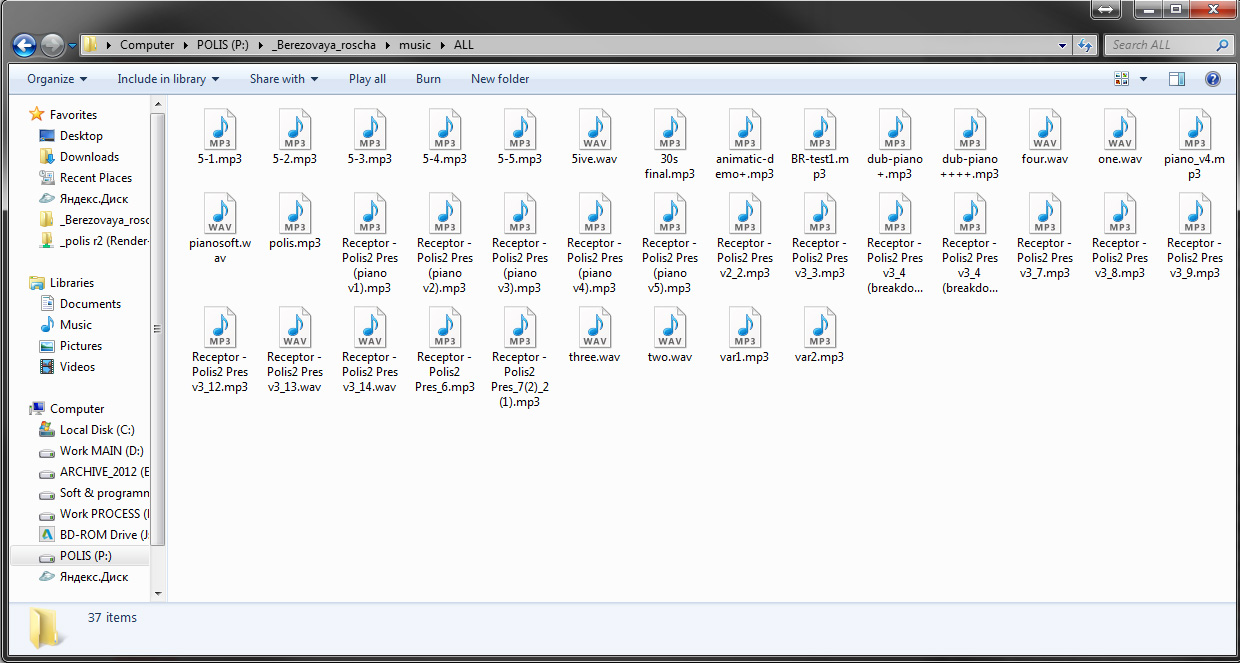Select the 5-4.mp3 file icon
Viewport: 1240px width, 663px height.
pyautogui.click(x=445, y=129)
